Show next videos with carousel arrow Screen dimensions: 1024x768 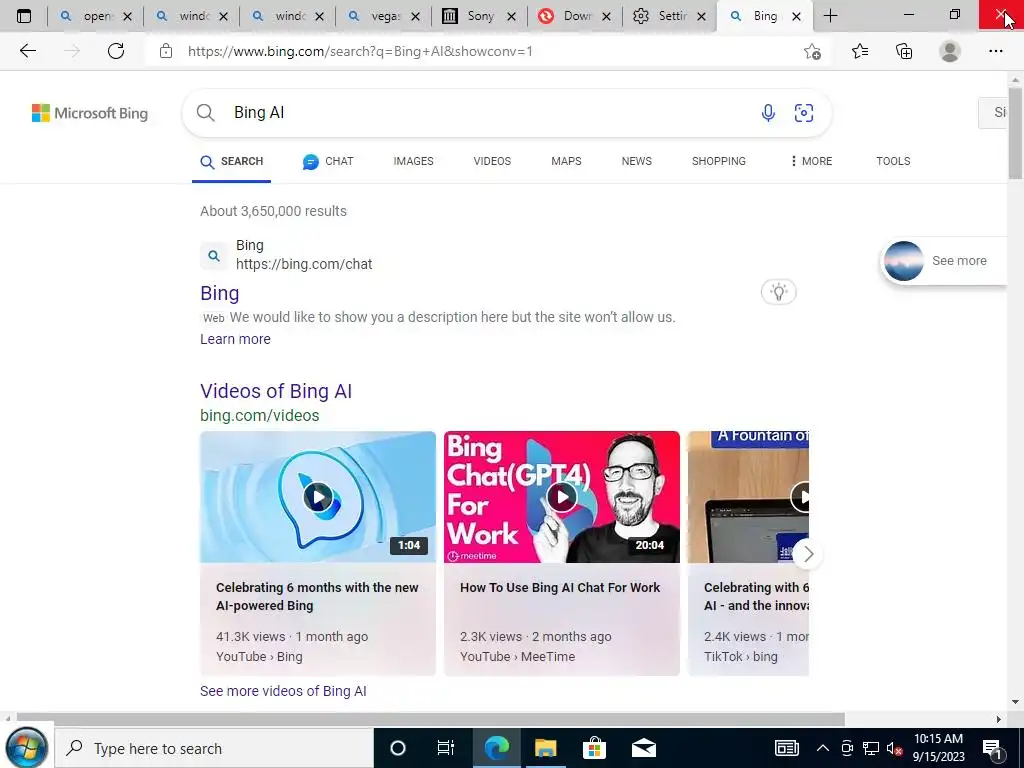point(808,554)
